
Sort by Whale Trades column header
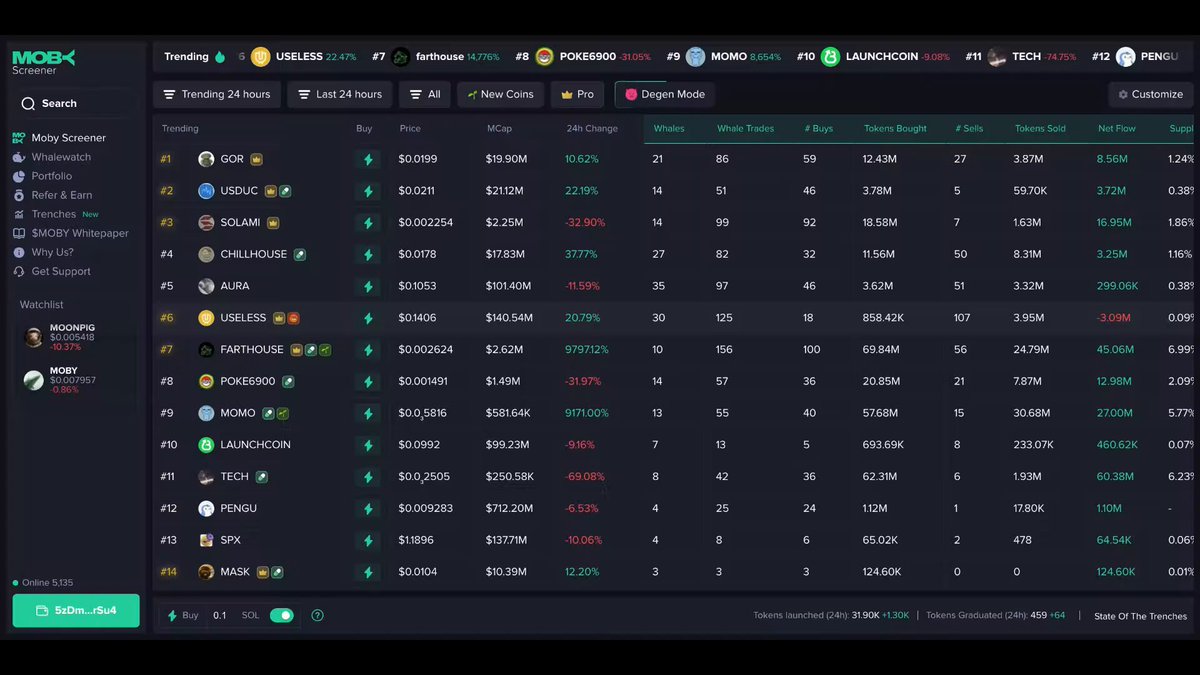tap(745, 128)
